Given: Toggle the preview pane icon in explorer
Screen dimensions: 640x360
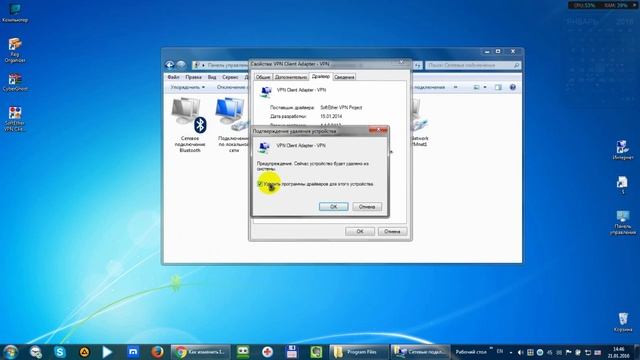Looking at the screenshot, I should pos(498,87).
